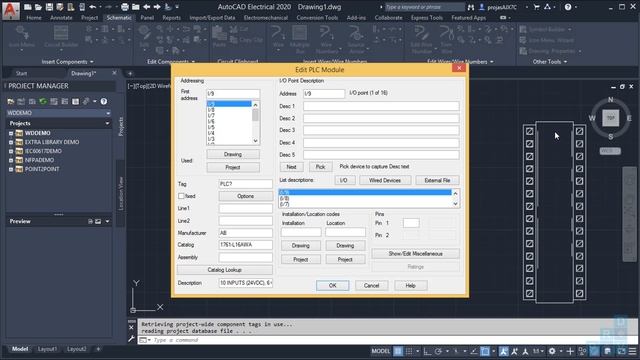Viewport: 640px width, 360px height.
Task: Click the Show/Edit Miscellaneous button
Action: click(x=416, y=254)
